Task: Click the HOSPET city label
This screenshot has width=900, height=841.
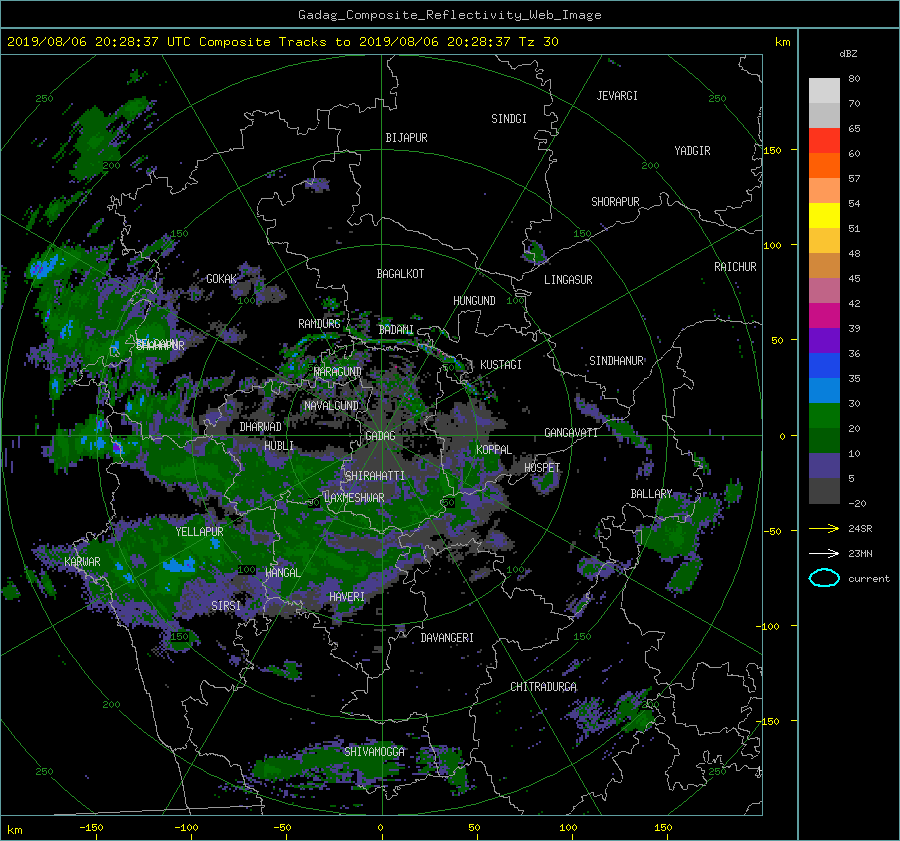Action: 542,468
